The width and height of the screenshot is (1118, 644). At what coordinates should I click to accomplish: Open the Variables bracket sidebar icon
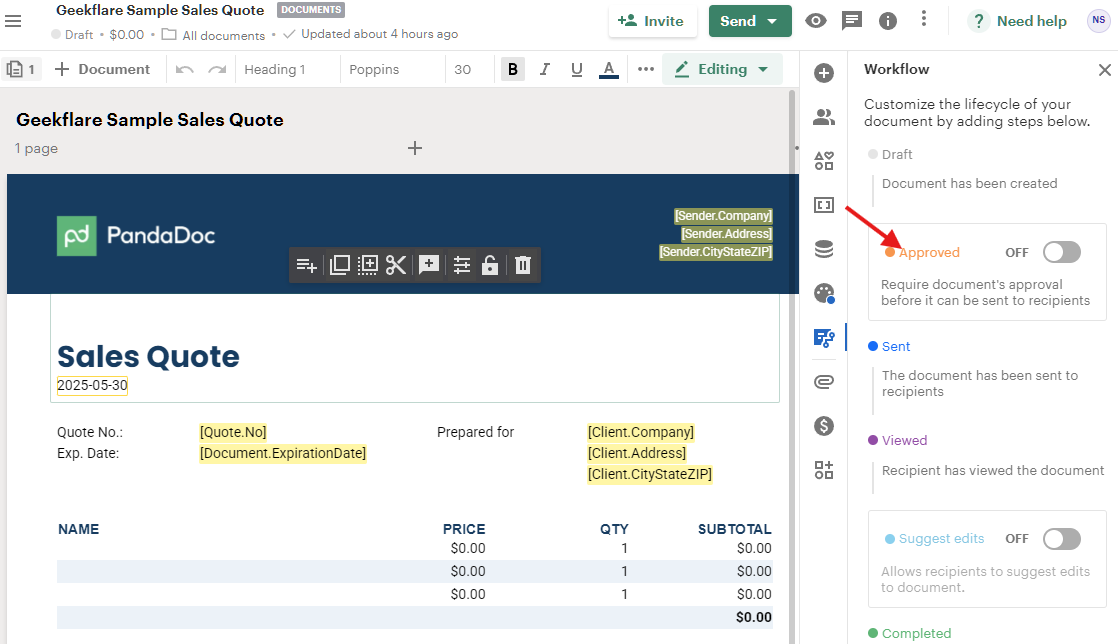click(824, 205)
